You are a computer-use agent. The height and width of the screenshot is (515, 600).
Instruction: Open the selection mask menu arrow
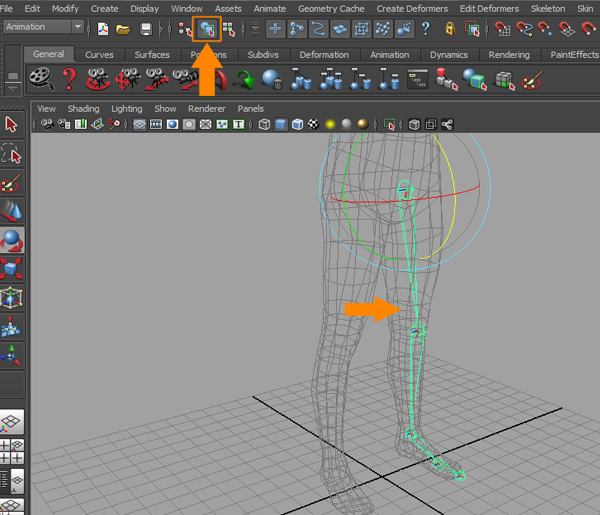point(255,29)
